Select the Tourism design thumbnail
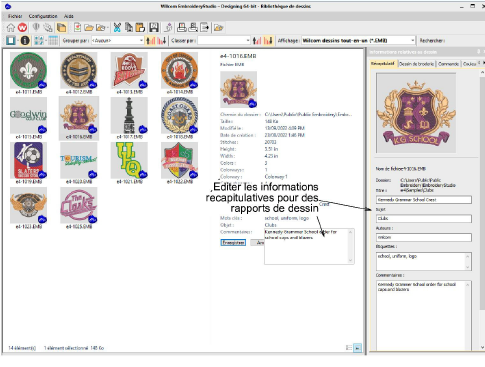 point(79,160)
